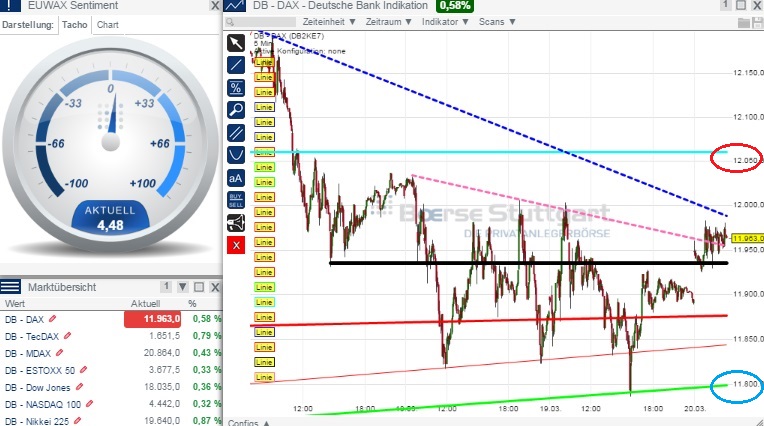Click the number 1 button in Marktübersicht header

tap(166, 287)
